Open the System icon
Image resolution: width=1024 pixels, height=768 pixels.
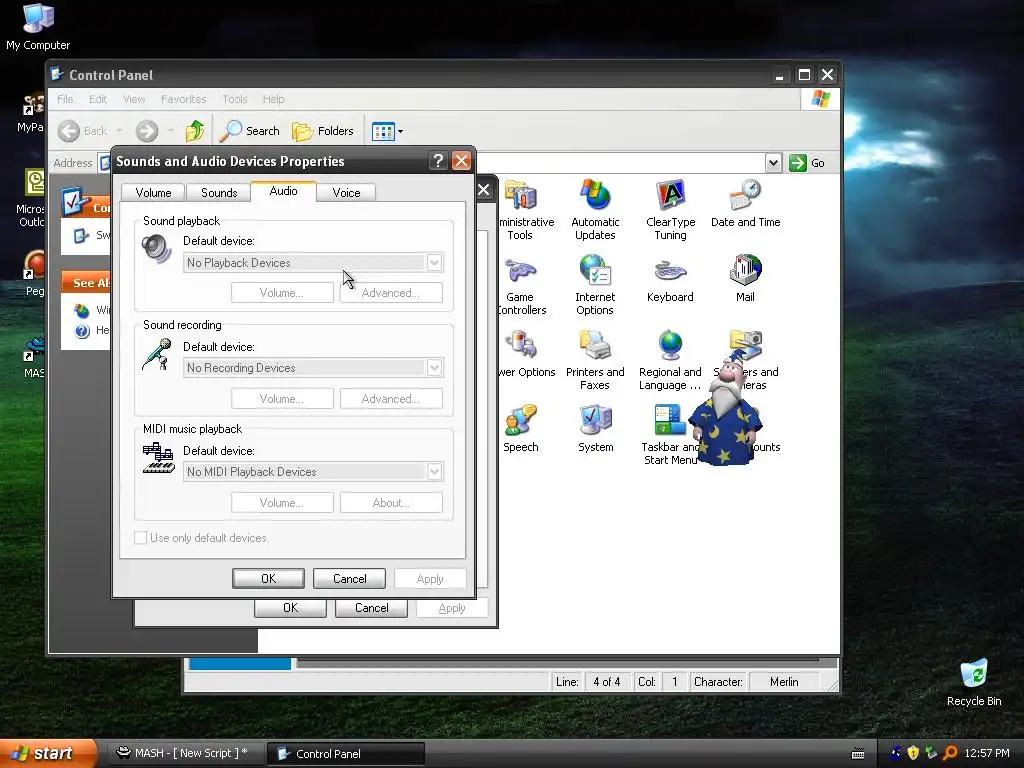pyautogui.click(x=596, y=429)
